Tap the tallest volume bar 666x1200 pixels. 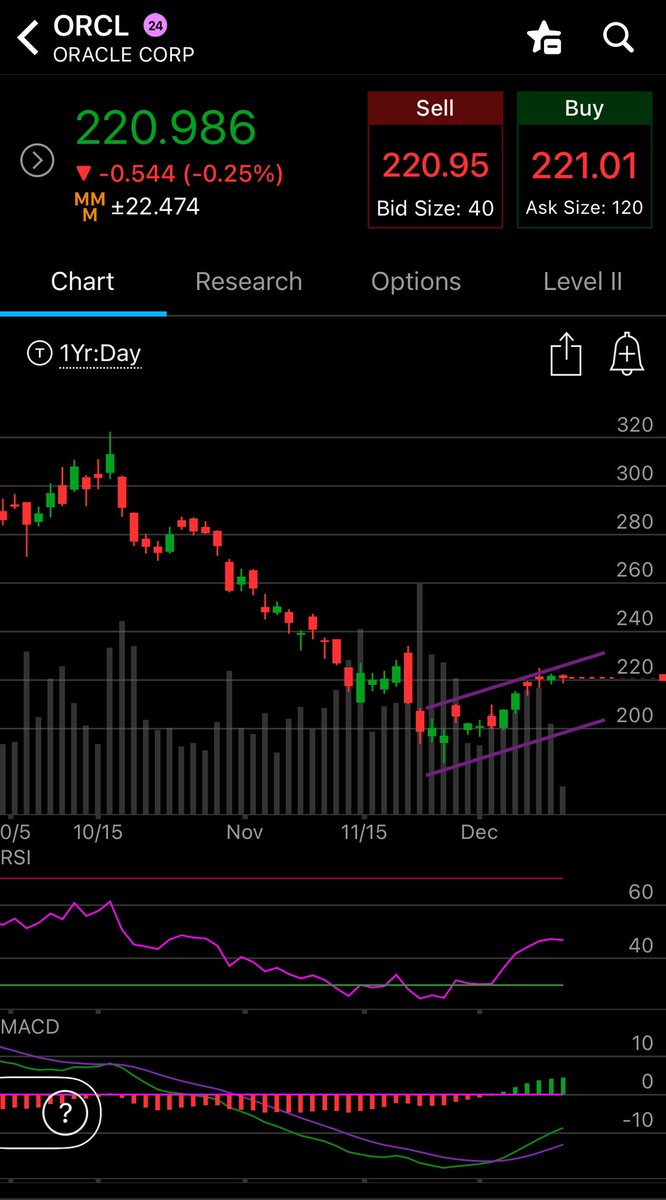coord(419,698)
